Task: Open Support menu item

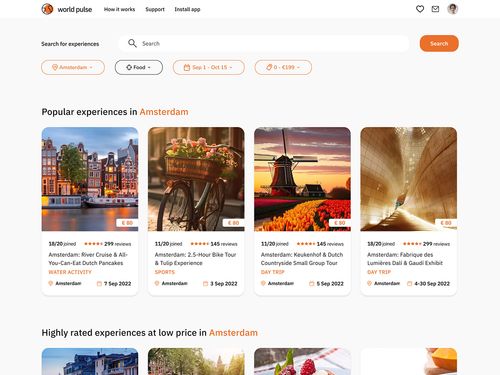Action: 155,9
